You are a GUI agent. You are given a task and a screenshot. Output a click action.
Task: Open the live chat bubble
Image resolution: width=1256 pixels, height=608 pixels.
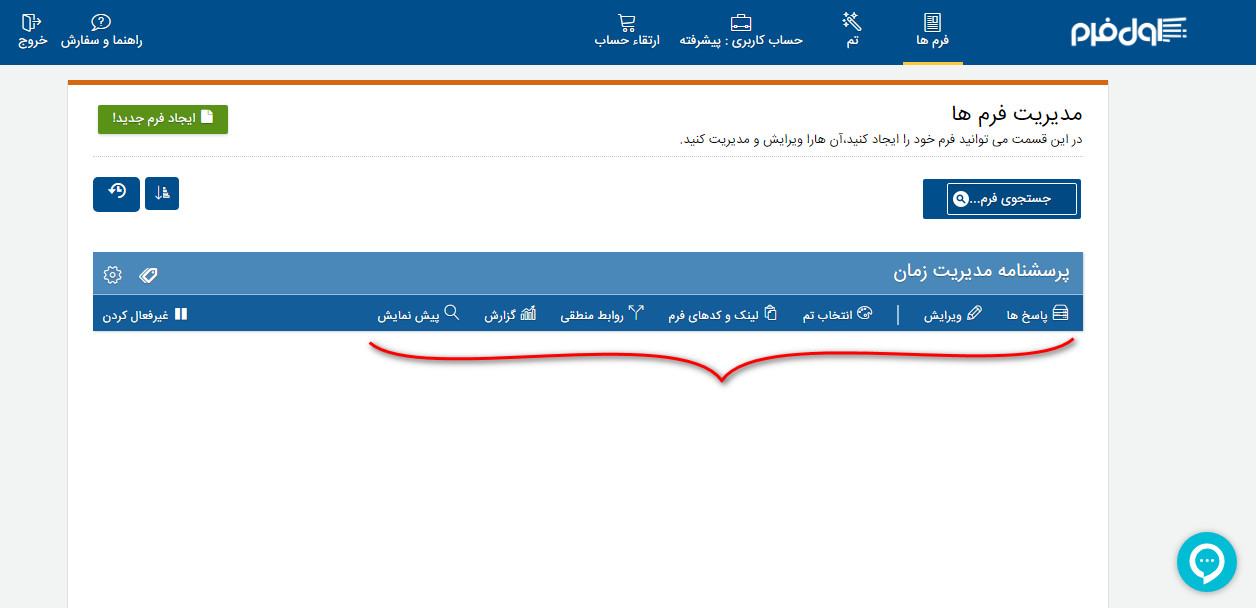(1207, 562)
